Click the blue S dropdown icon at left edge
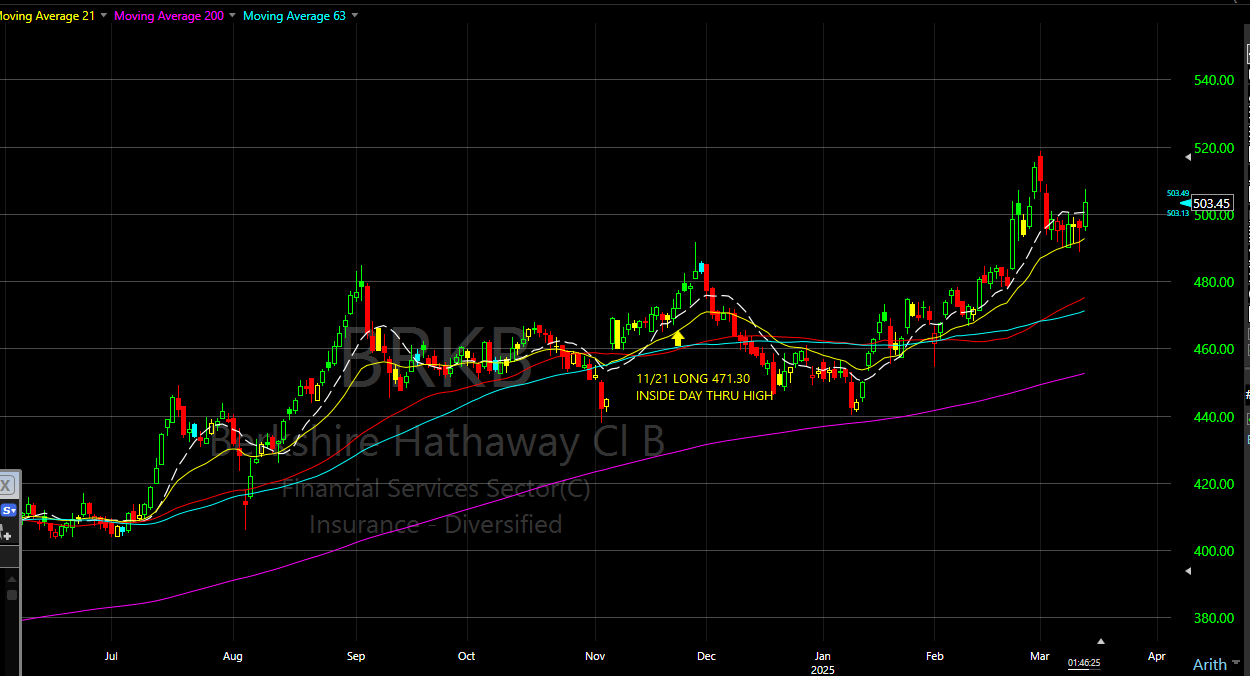1250x676 pixels. click(8, 510)
